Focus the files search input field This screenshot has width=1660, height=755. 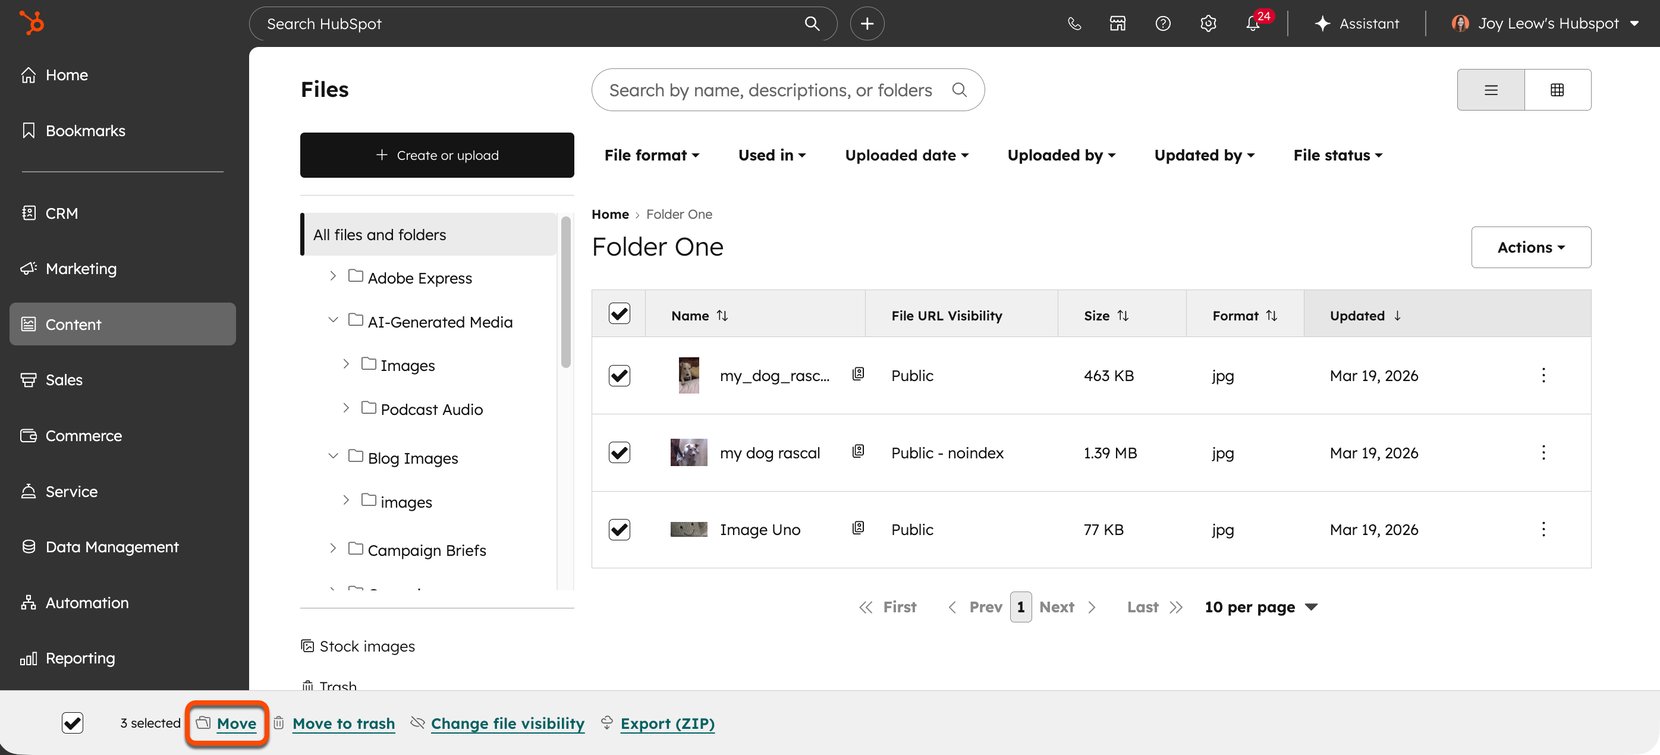[788, 90]
